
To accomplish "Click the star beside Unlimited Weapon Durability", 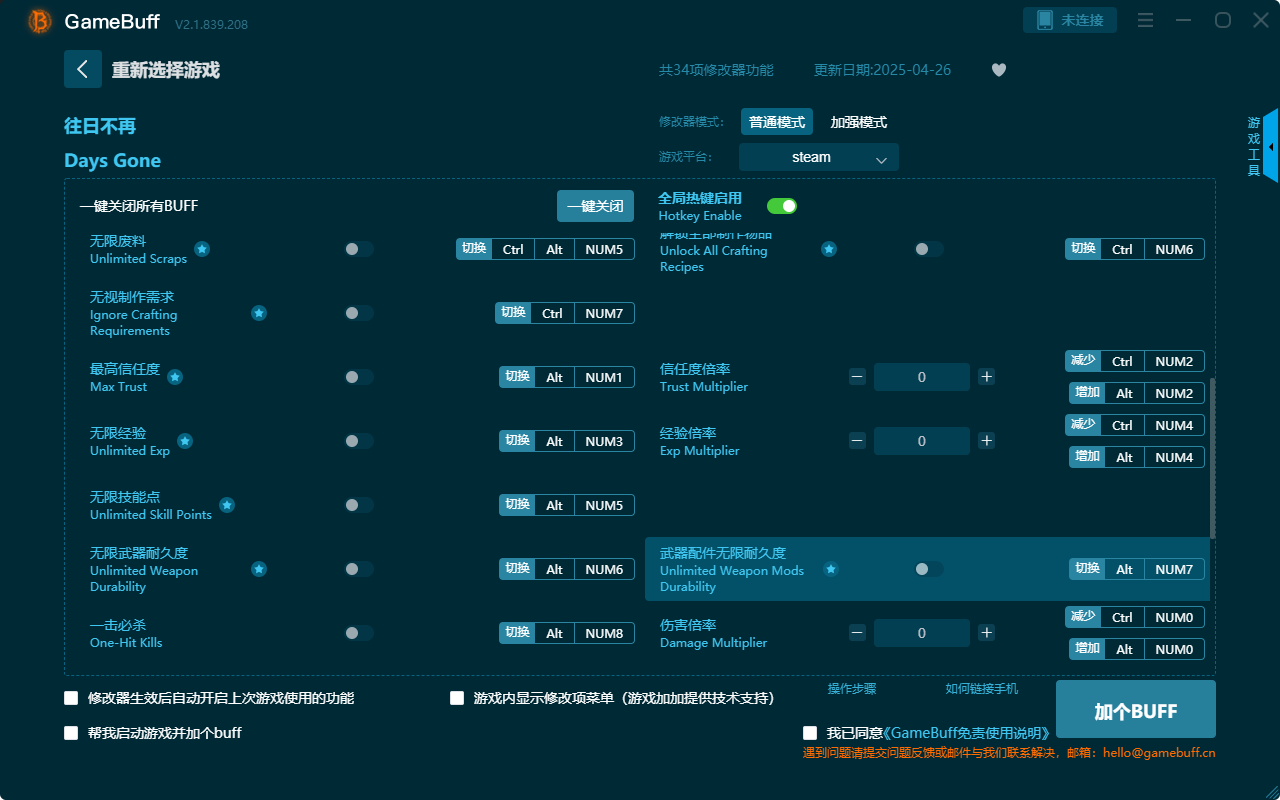I will click(259, 568).
